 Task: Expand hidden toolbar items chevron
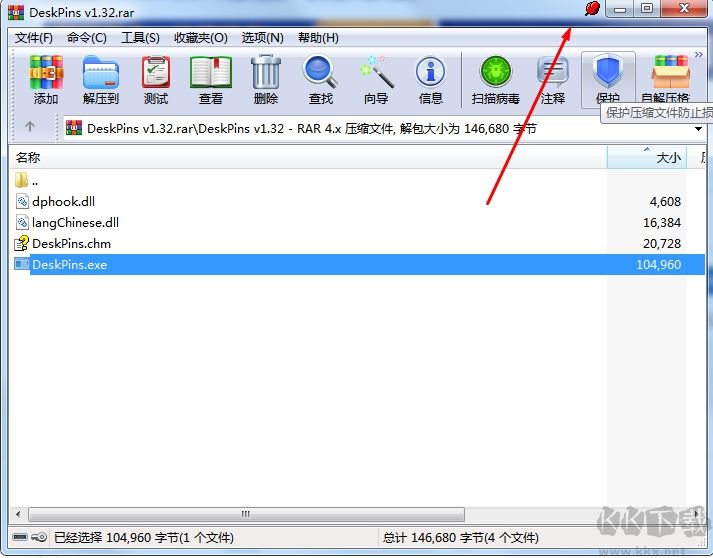tap(698, 55)
